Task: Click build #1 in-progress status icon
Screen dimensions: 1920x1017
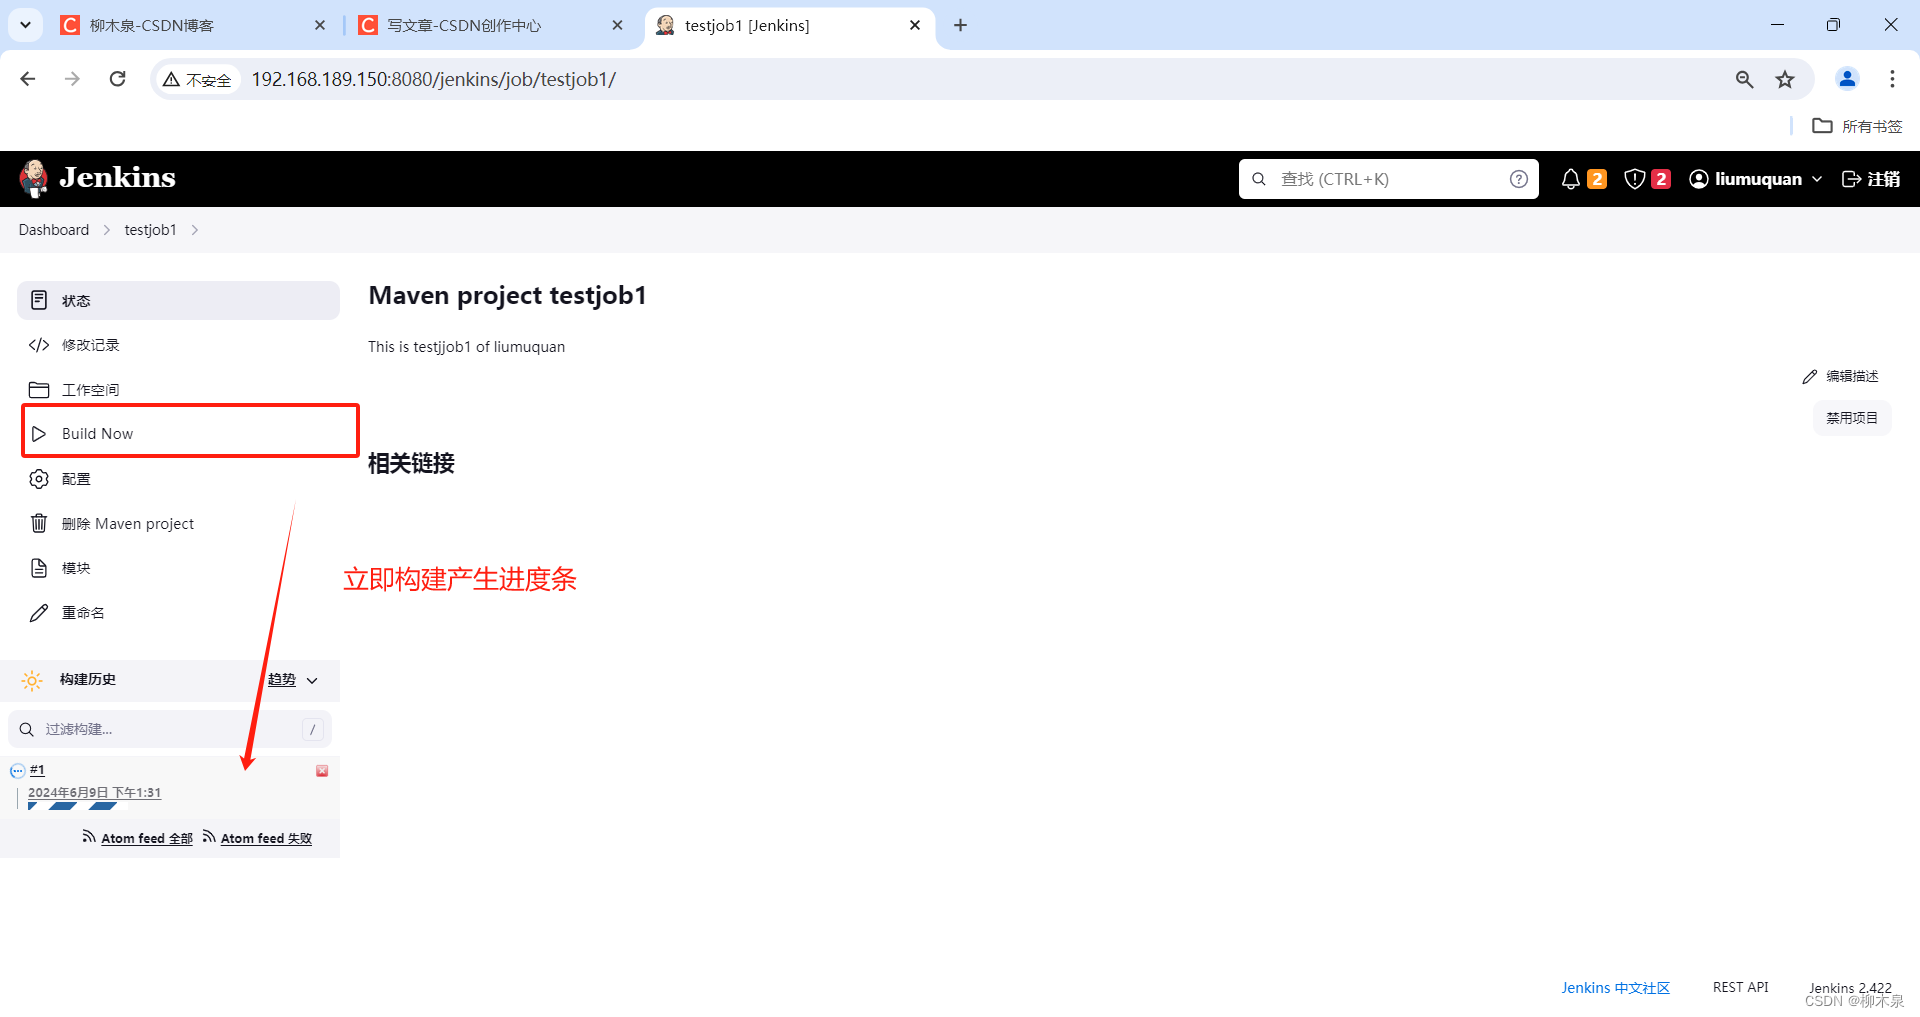Action: [x=17, y=771]
